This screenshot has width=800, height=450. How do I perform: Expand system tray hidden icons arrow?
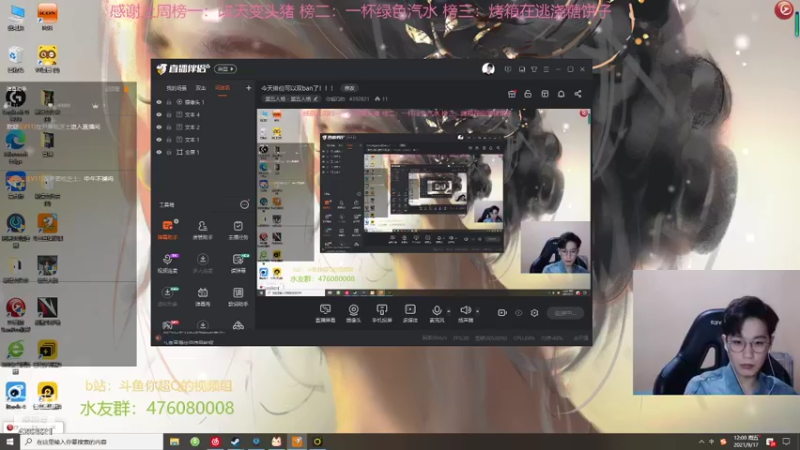click(x=702, y=441)
